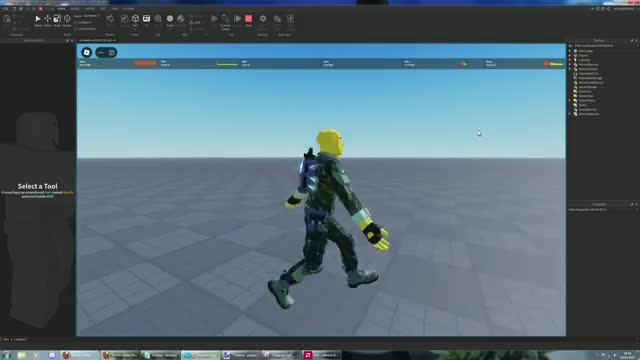Toggle the Join Surfaces checkbox
640x360 pixels.
coord(76,29)
